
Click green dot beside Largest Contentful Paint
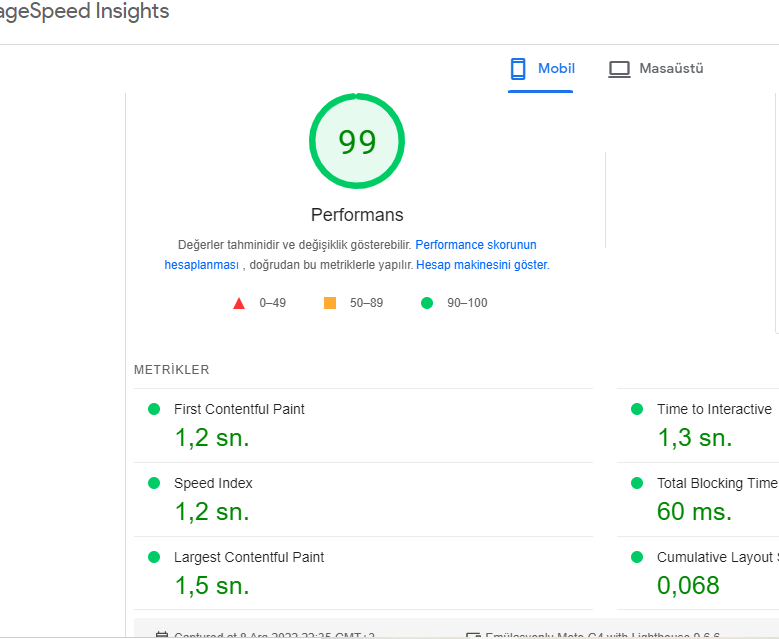click(x=154, y=557)
